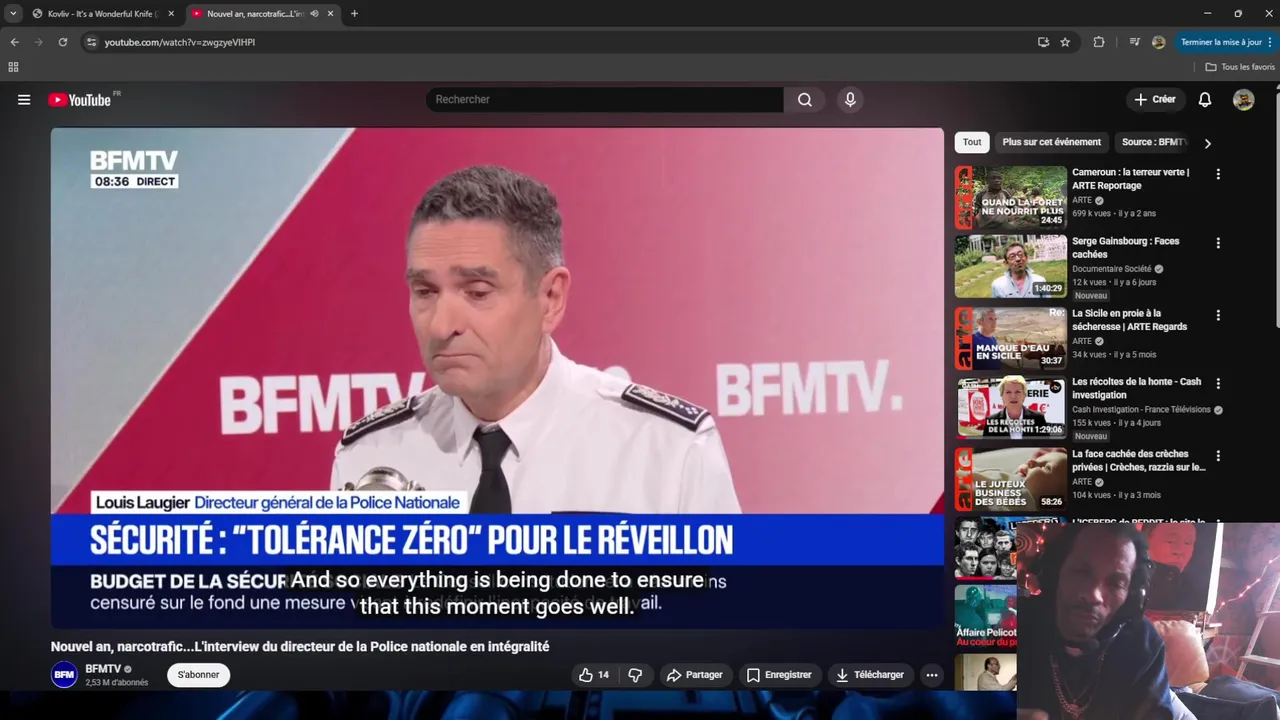Start voice search with the microphone
Screen dimensions: 1280x720
tap(850, 100)
